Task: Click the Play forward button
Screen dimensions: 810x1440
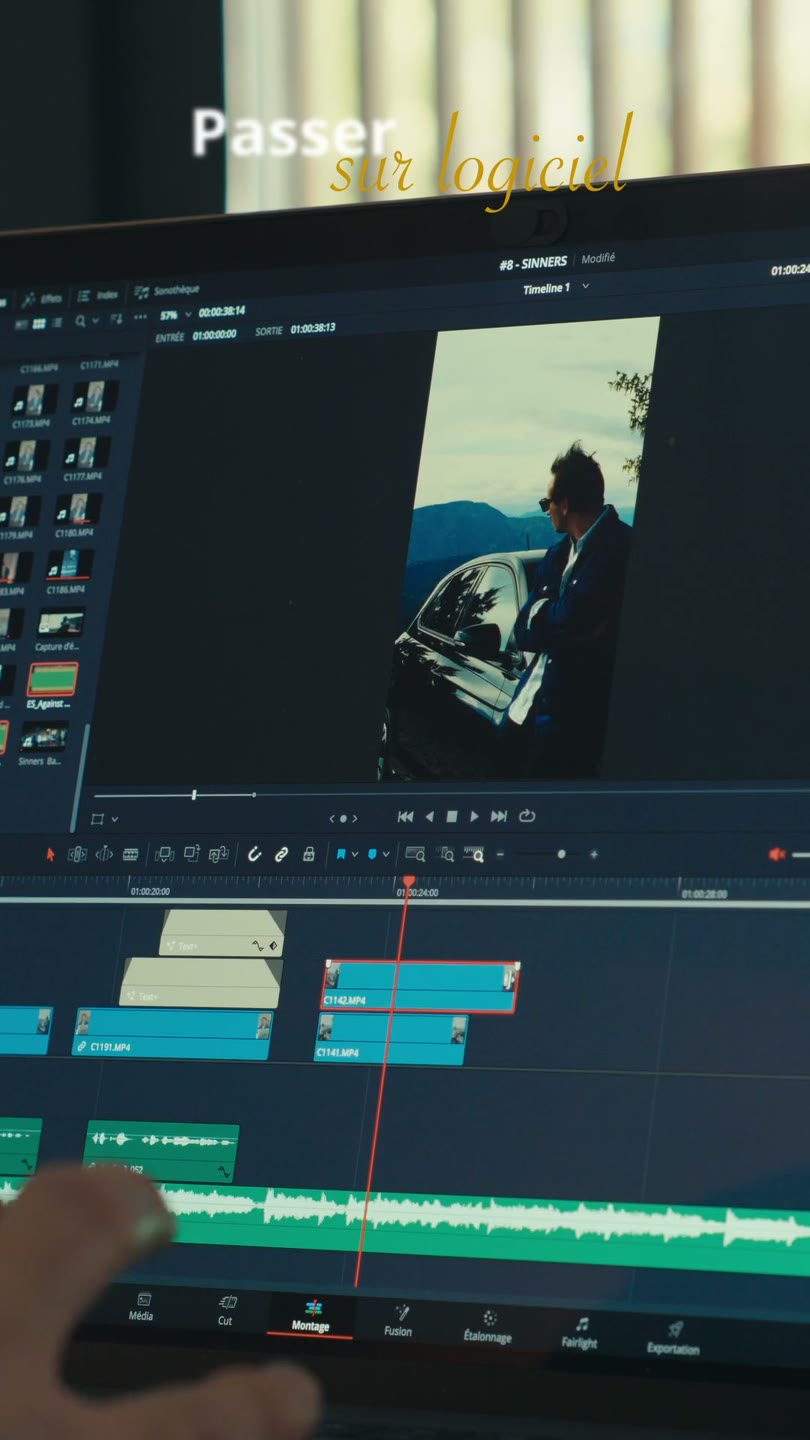Action: [474, 817]
